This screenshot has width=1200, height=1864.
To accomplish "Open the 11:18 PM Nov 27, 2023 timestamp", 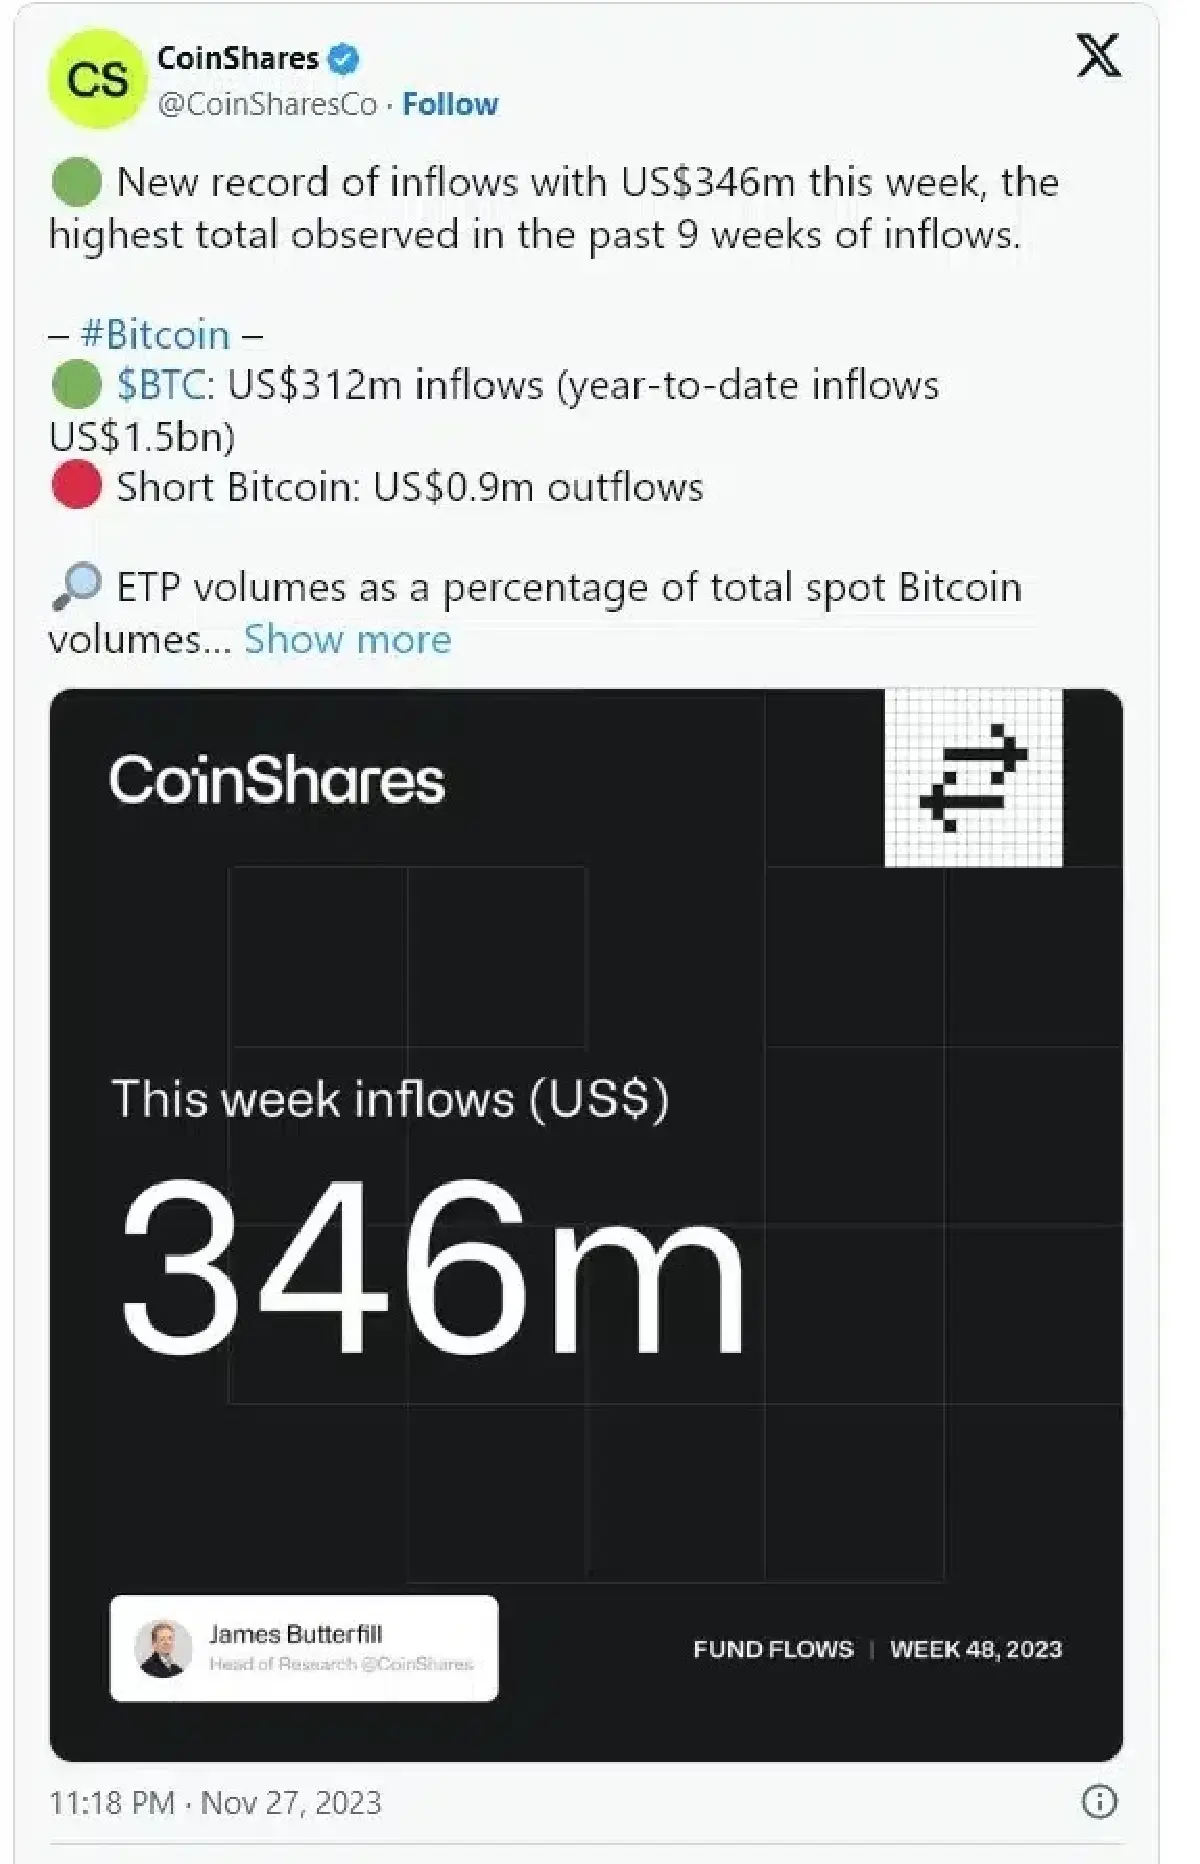I will coord(215,1802).
